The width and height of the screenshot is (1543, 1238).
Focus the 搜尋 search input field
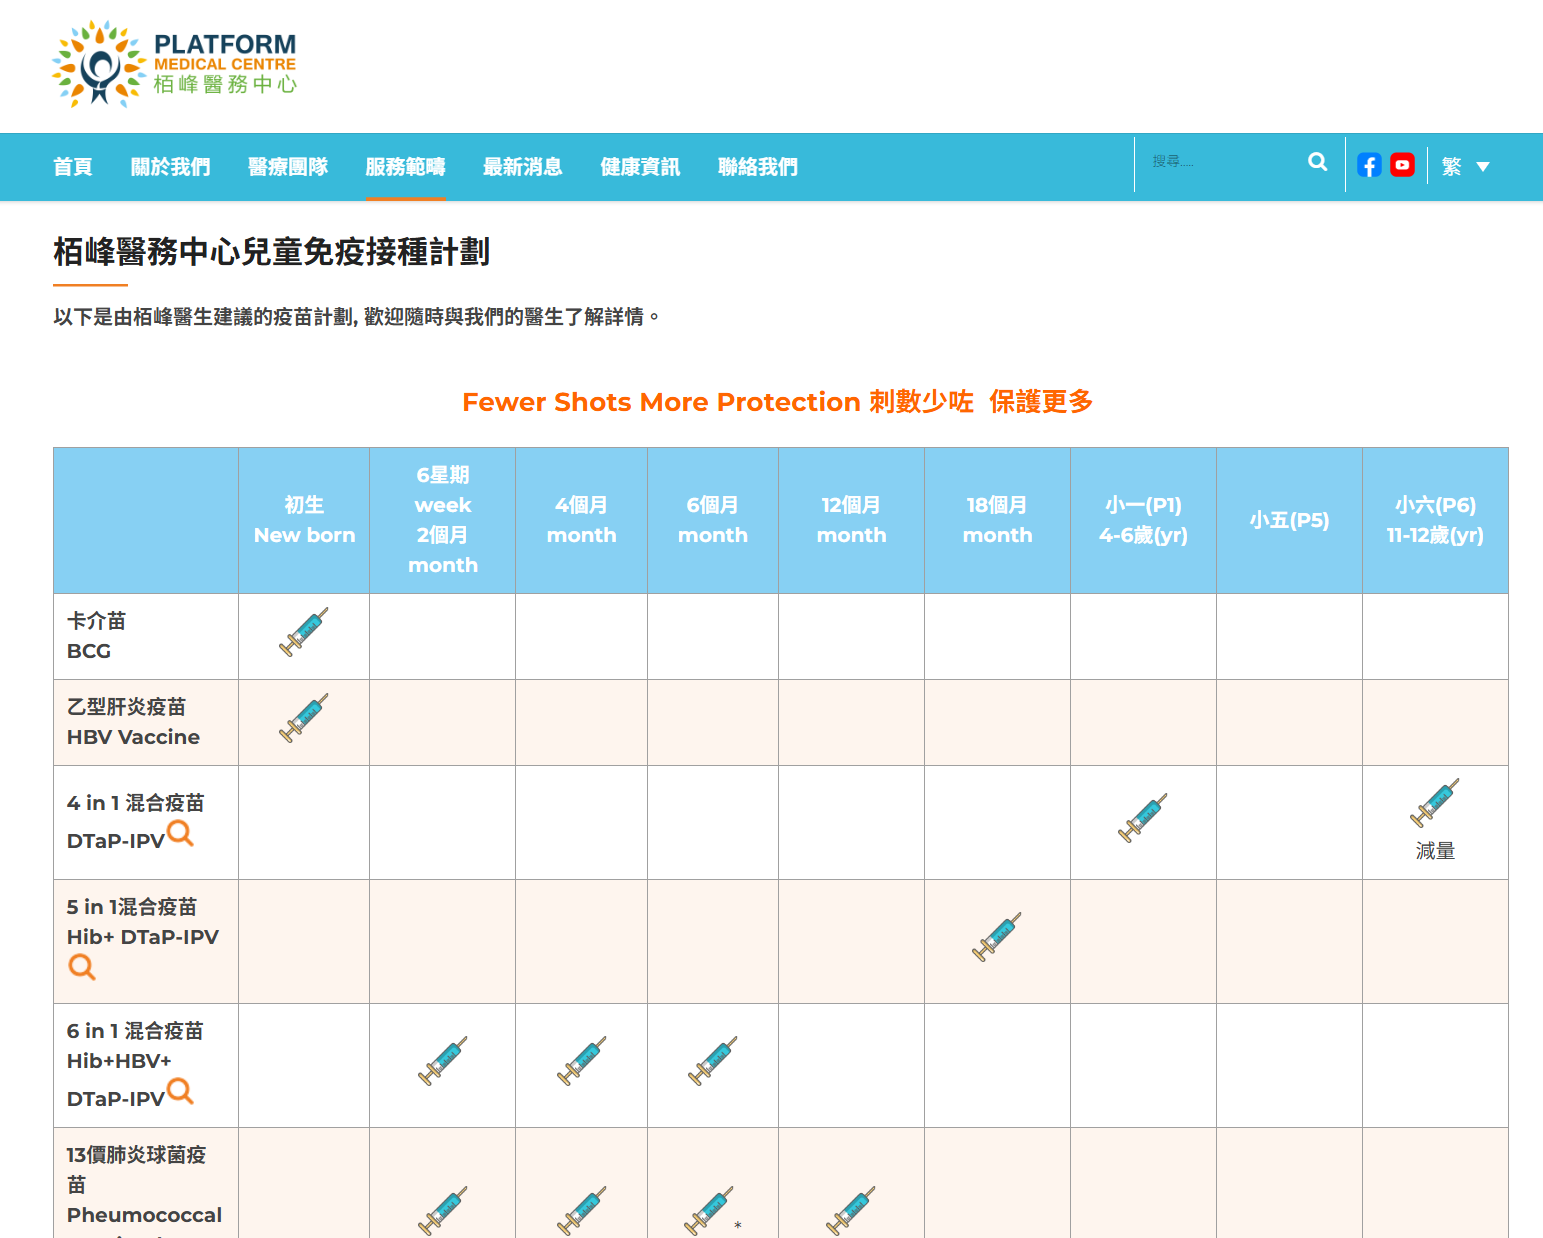pos(1222,162)
